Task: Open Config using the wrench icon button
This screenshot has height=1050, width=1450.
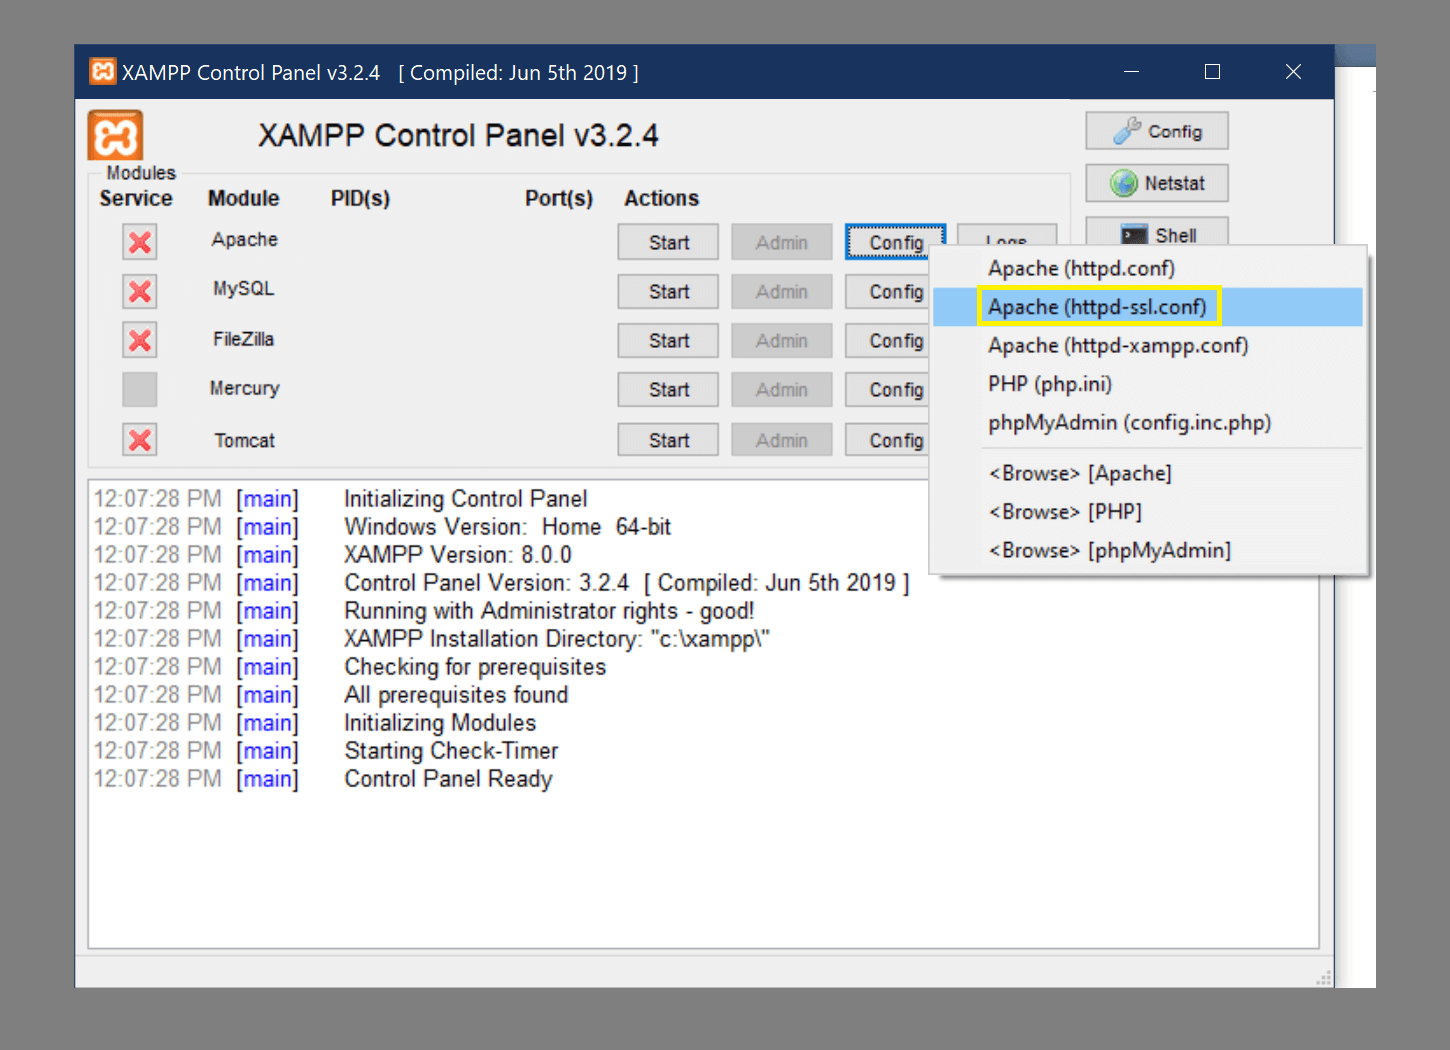Action: point(1156,130)
